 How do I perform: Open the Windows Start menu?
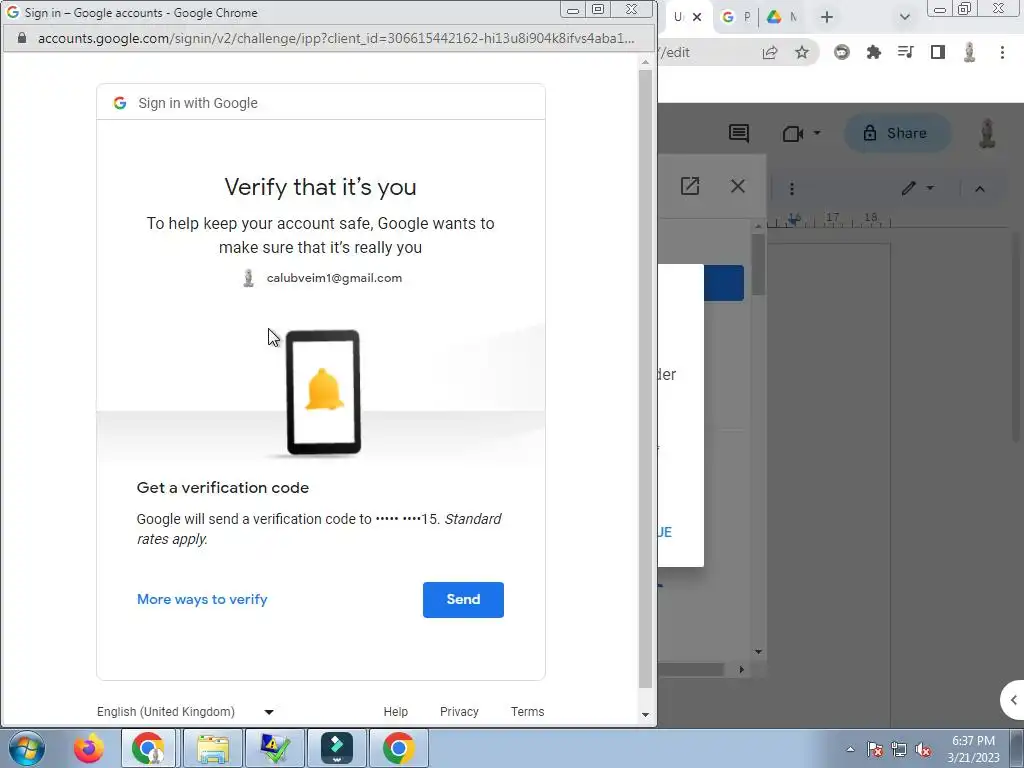pos(27,748)
